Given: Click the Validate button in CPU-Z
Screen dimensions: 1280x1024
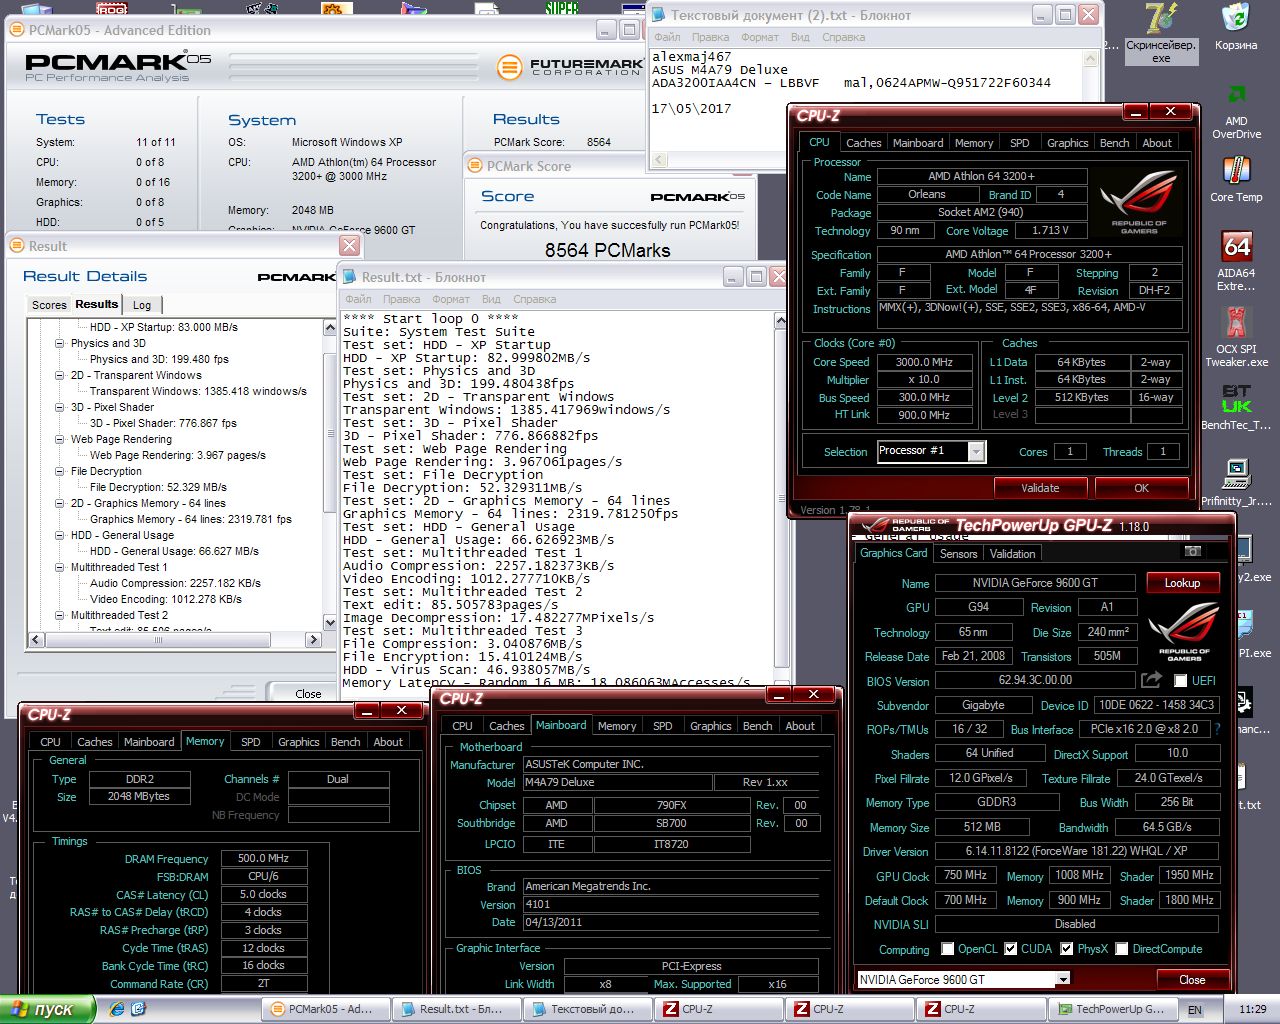Looking at the screenshot, I should point(1040,488).
